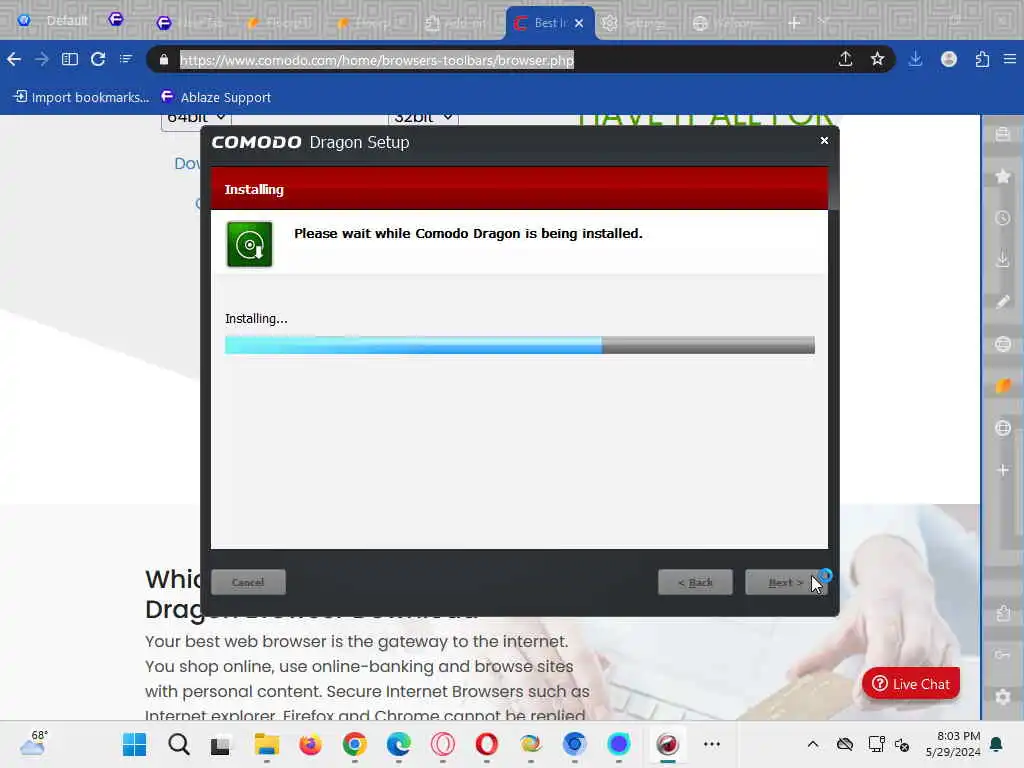The height and width of the screenshot is (768, 1024).
Task: Switch to the Add-ons tab
Action: pyautogui.click(x=457, y=23)
